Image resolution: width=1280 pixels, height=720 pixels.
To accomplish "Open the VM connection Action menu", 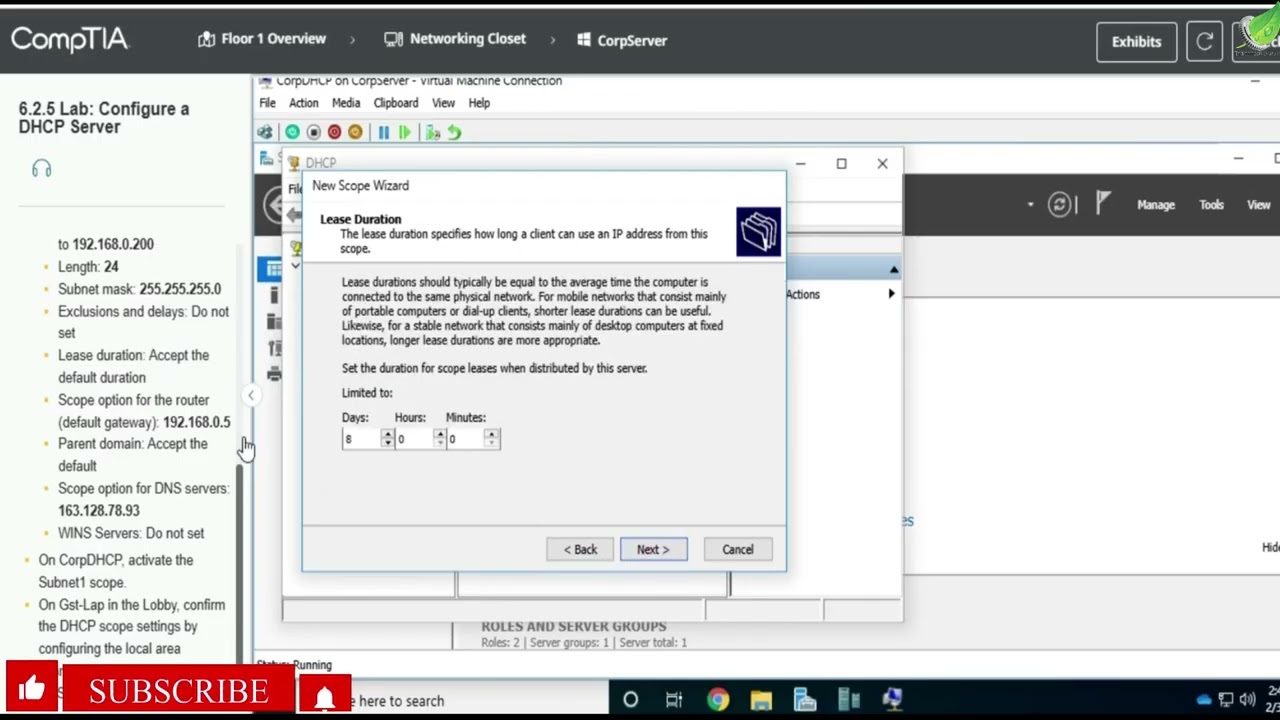I will click(303, 103).
